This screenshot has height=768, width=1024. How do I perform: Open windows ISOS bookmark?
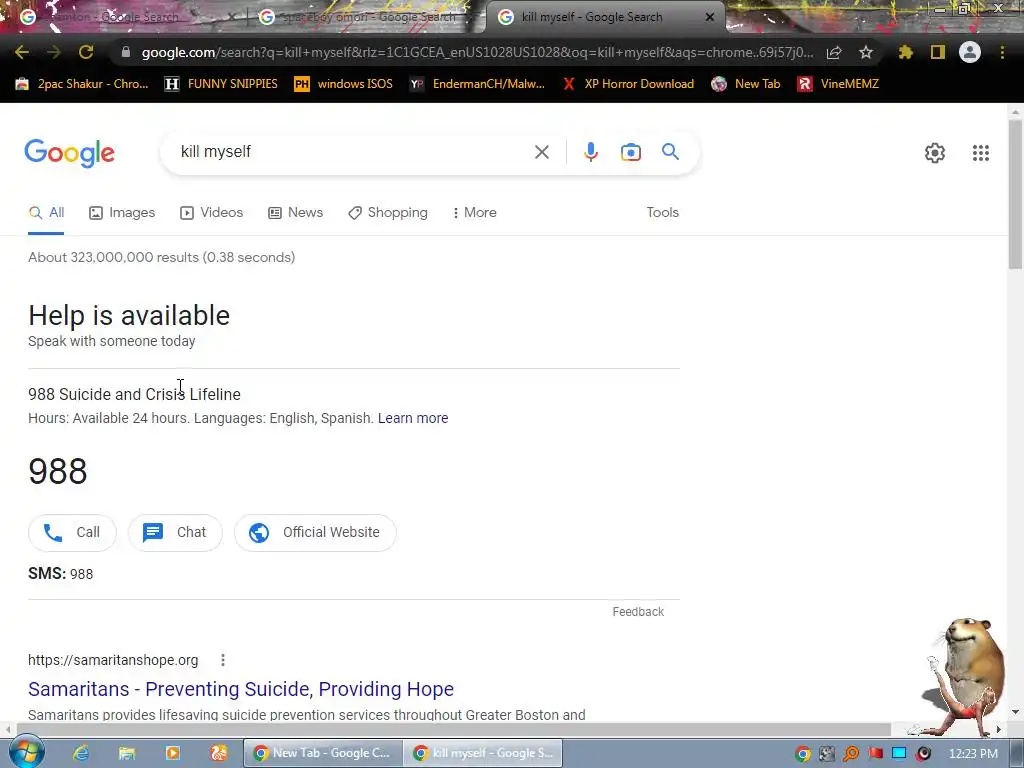[344, 84]
